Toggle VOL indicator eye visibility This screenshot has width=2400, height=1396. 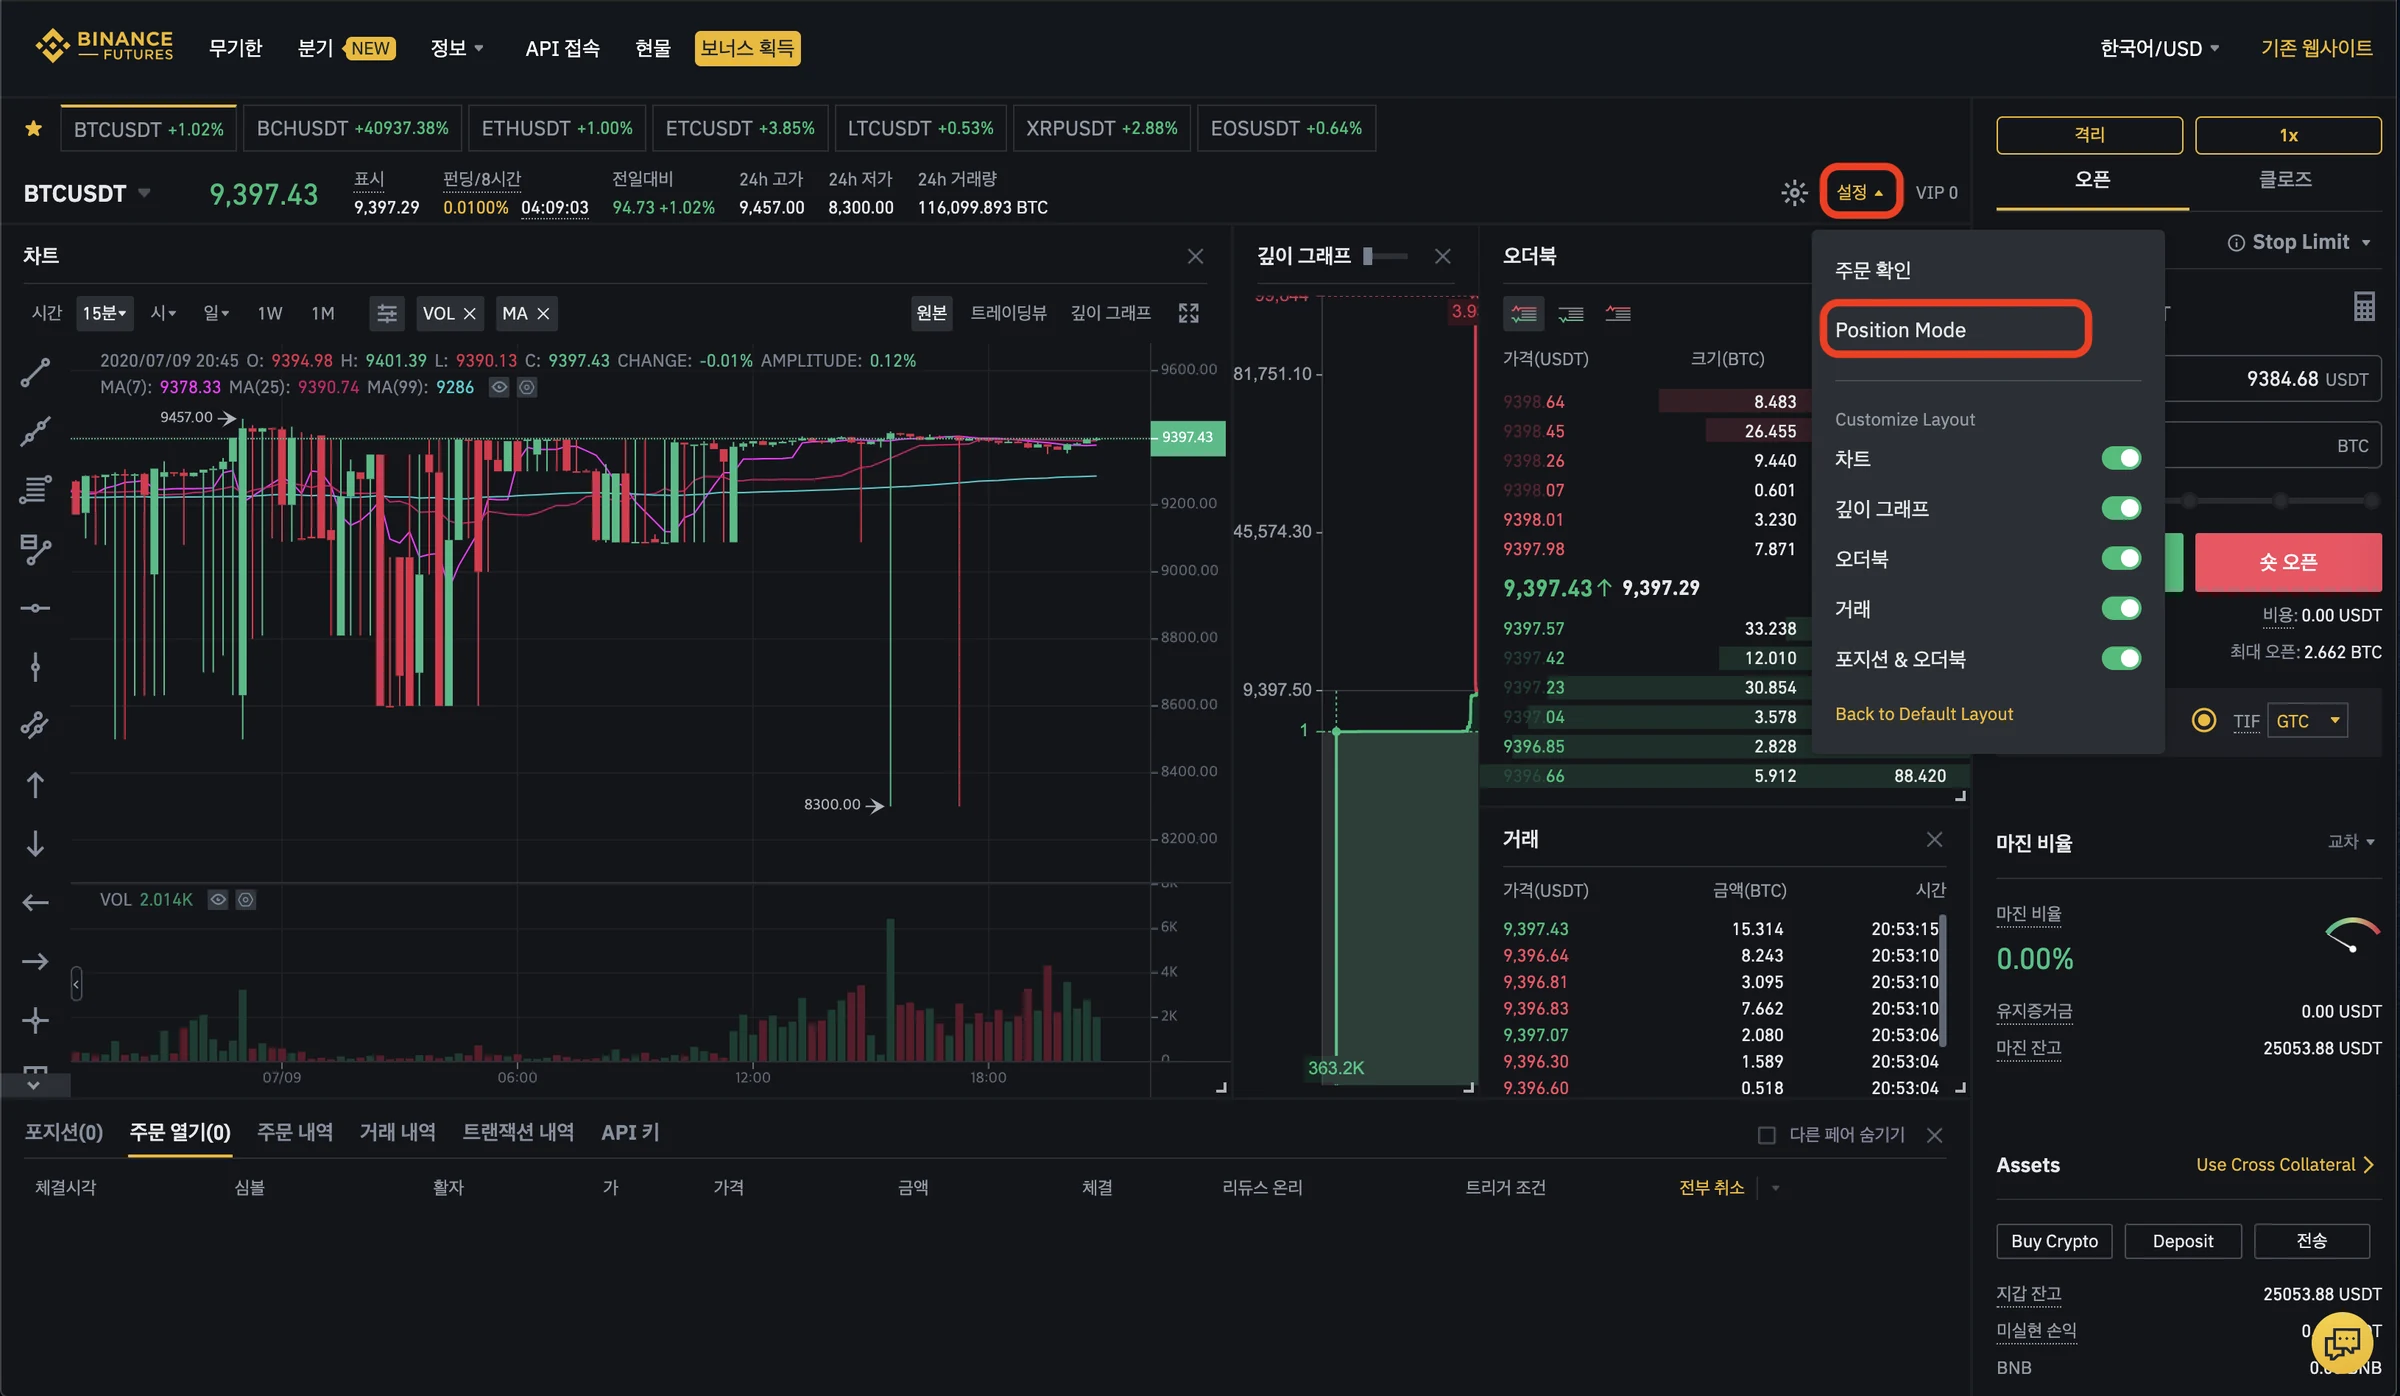pyautogui.click(x=217, y=899)
